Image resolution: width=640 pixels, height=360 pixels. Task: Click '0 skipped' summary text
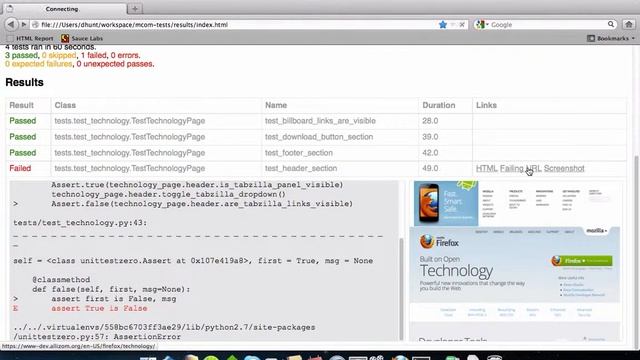point(59,55)
